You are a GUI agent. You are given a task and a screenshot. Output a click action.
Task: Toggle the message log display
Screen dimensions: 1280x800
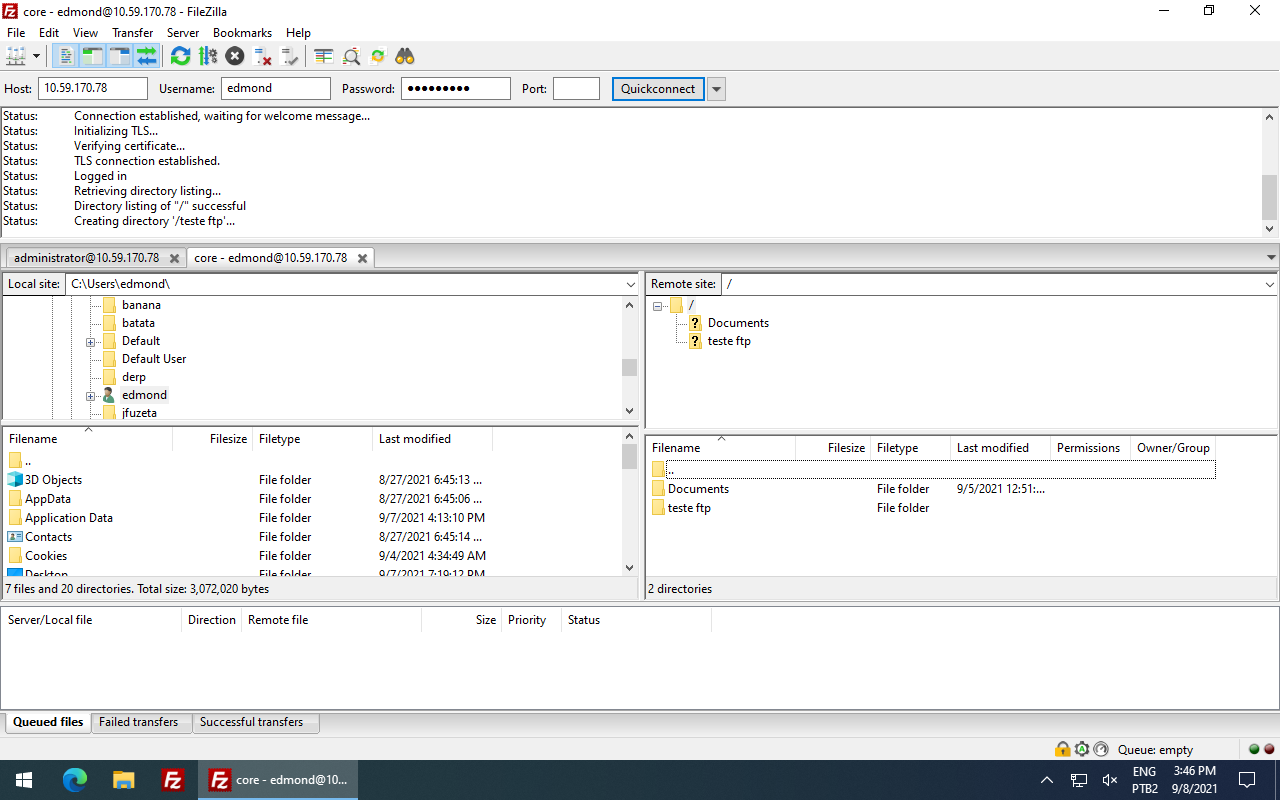[x=64, y=56]
